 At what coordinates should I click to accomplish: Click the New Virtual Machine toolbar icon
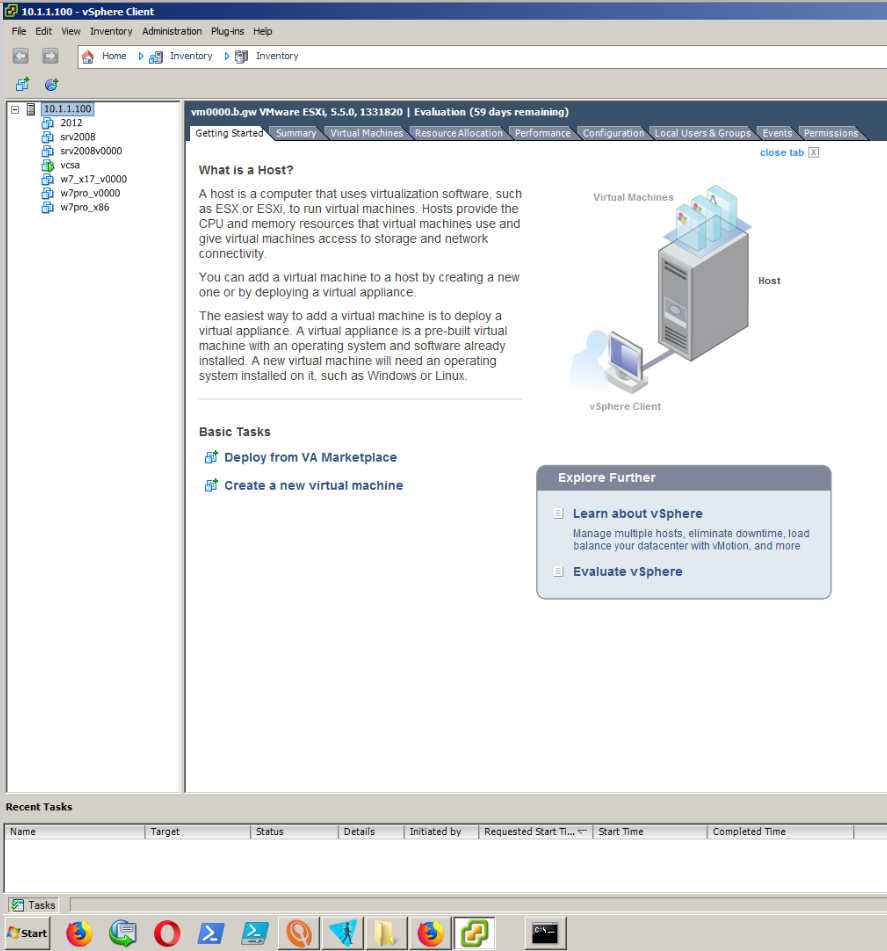click(x=22, y=85)
